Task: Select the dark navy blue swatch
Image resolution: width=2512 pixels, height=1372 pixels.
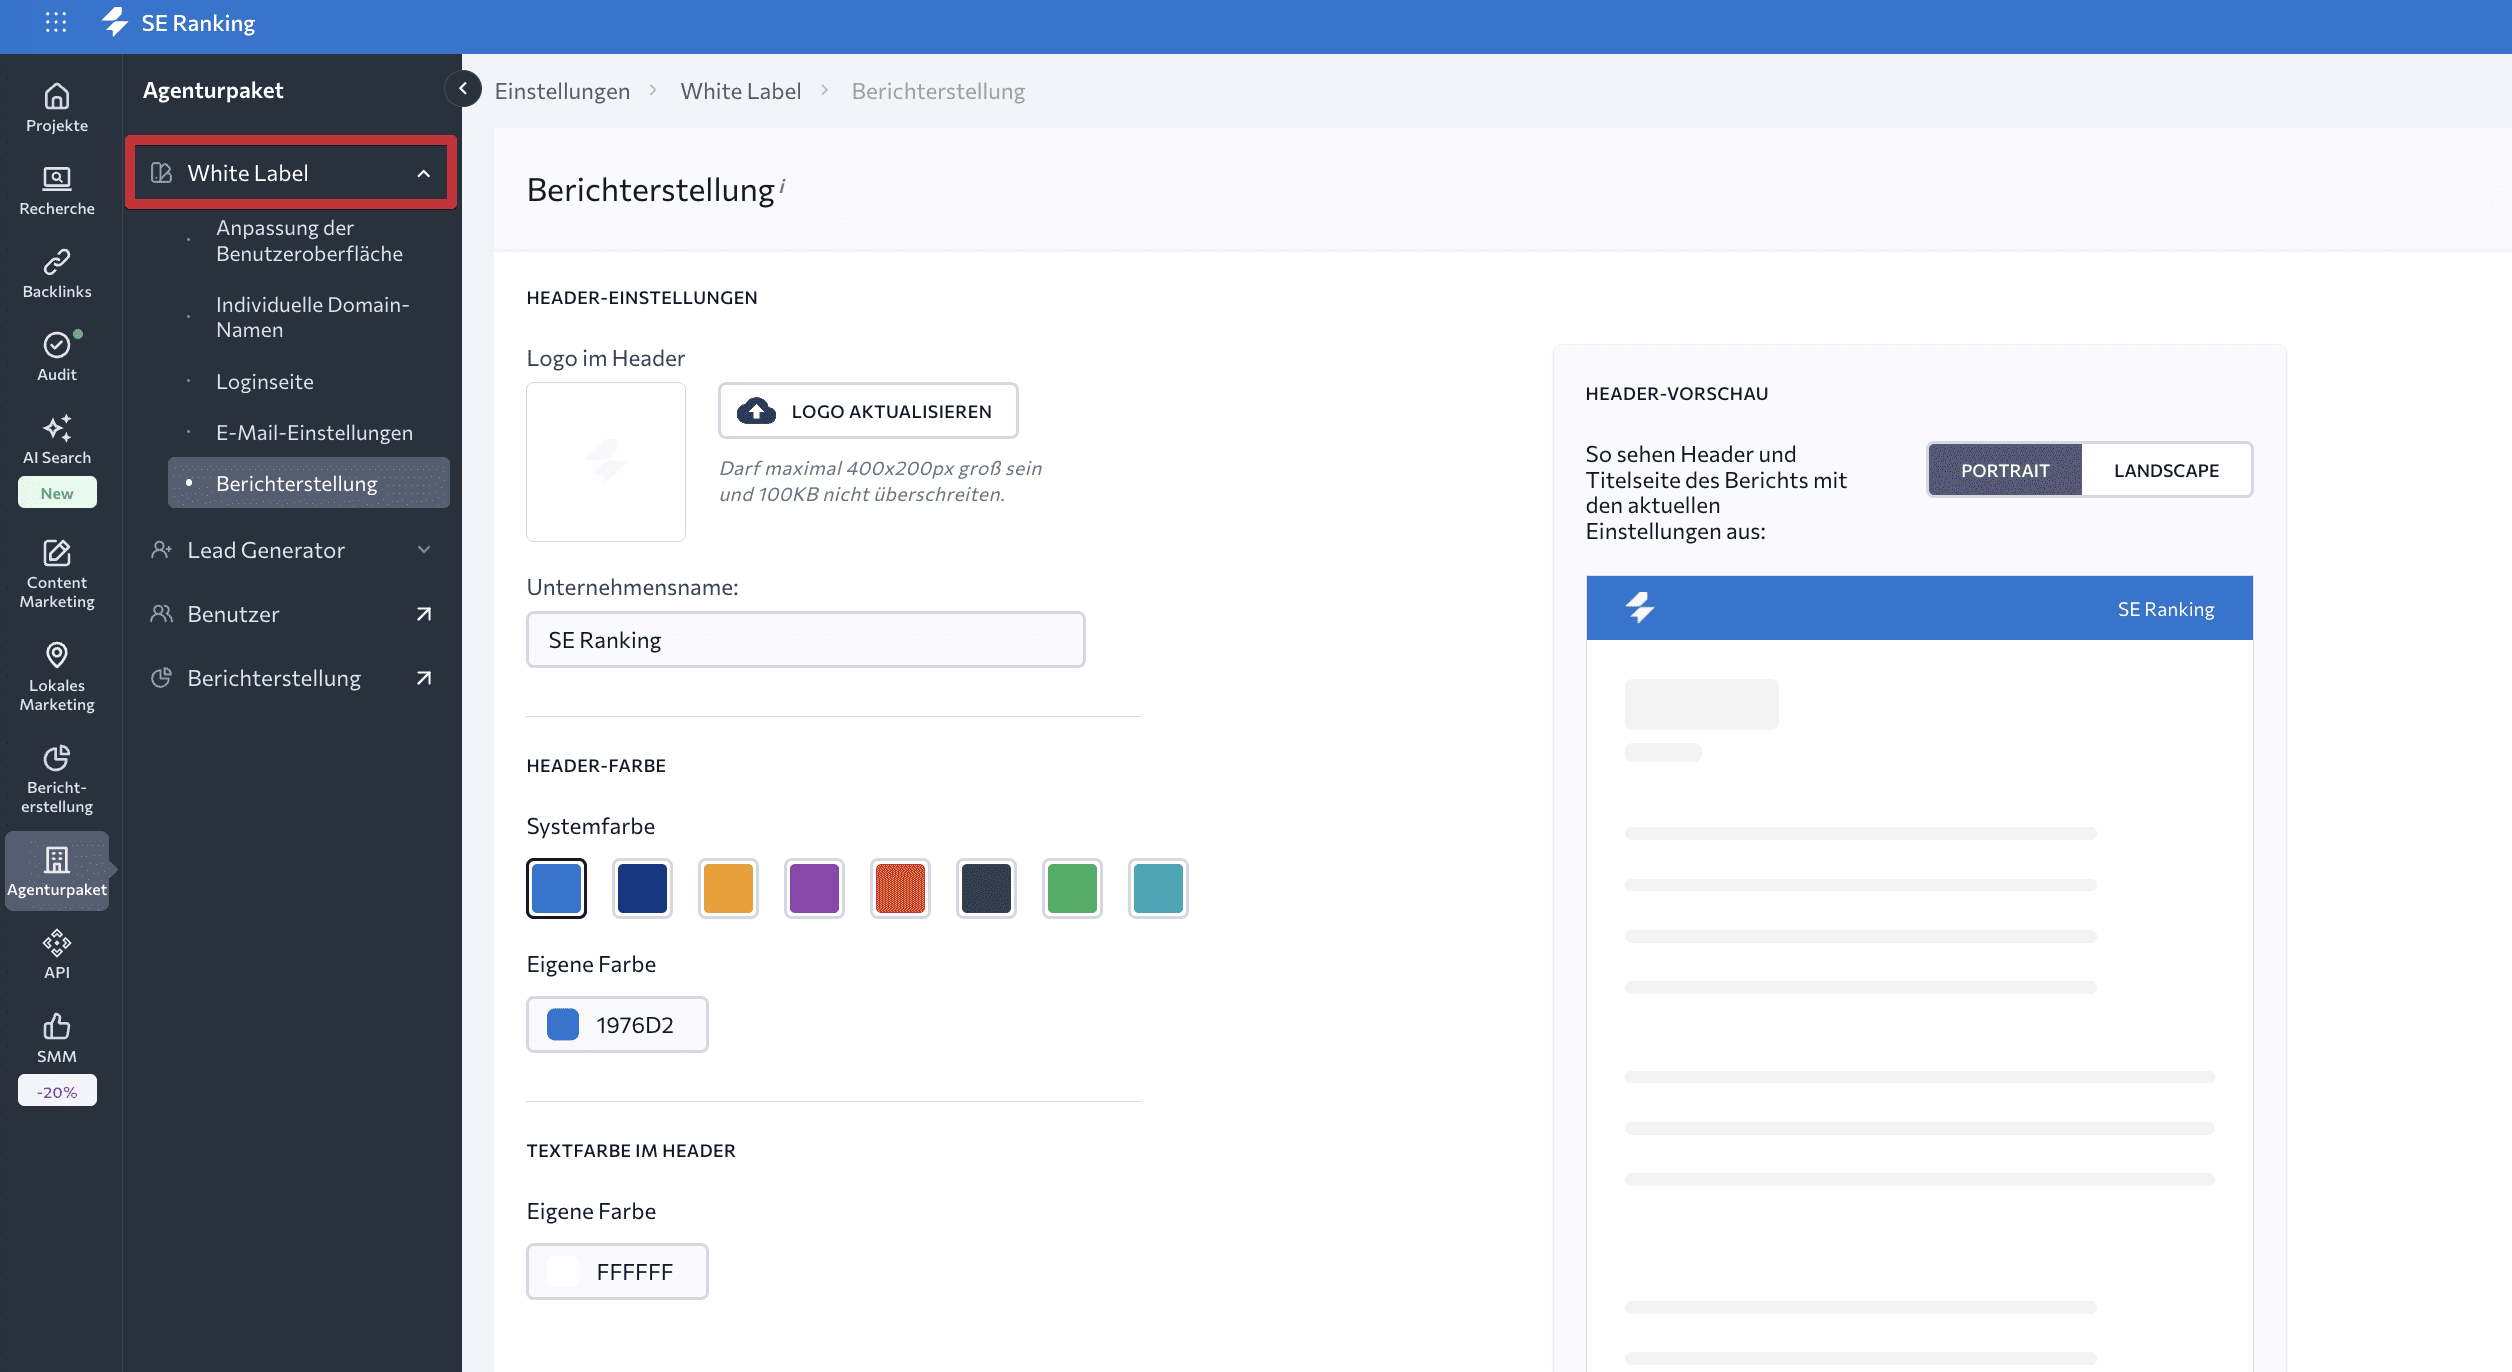Action: (x=642, y=888)
